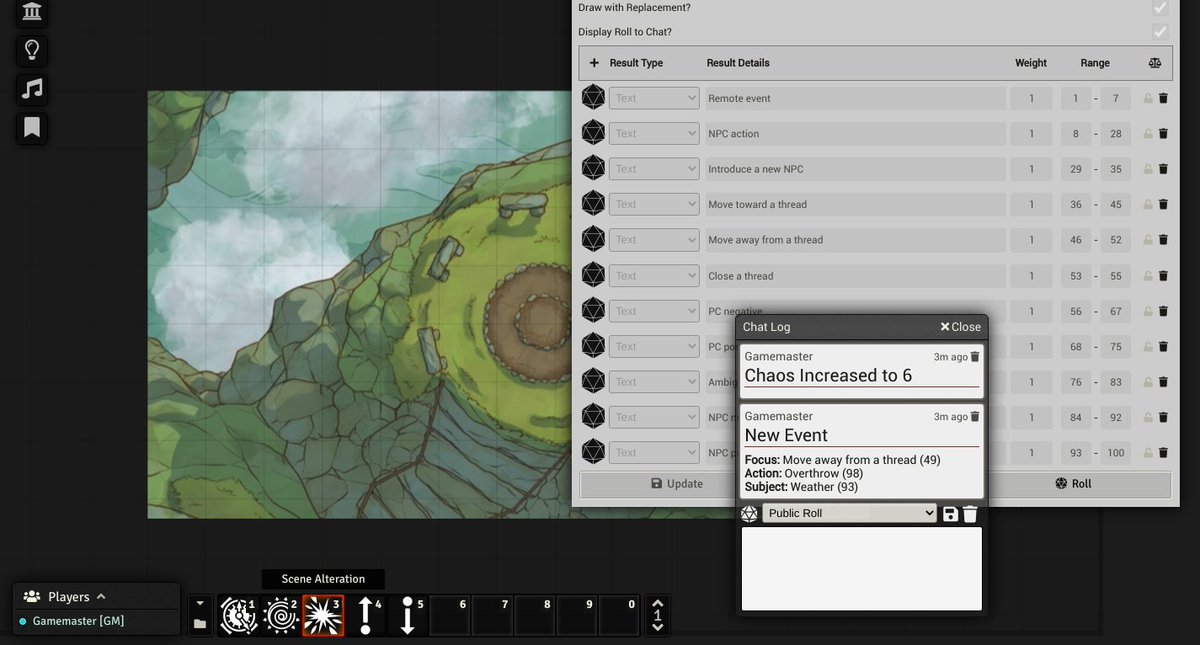This screenshot has height=645, width=1200.
Task: Select empty hotbar slot 6
Action: point(449,615)
